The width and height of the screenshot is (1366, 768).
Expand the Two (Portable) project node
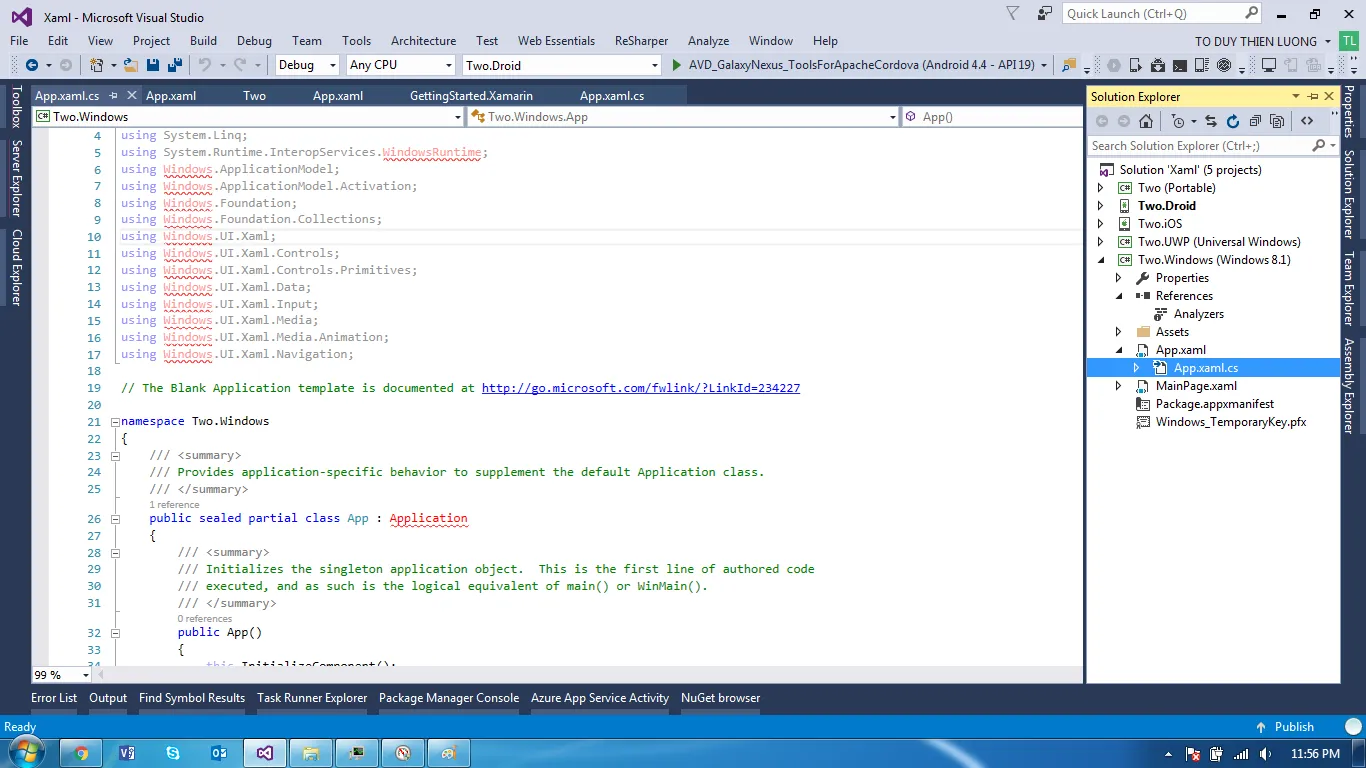click(x=1101, y=188)
